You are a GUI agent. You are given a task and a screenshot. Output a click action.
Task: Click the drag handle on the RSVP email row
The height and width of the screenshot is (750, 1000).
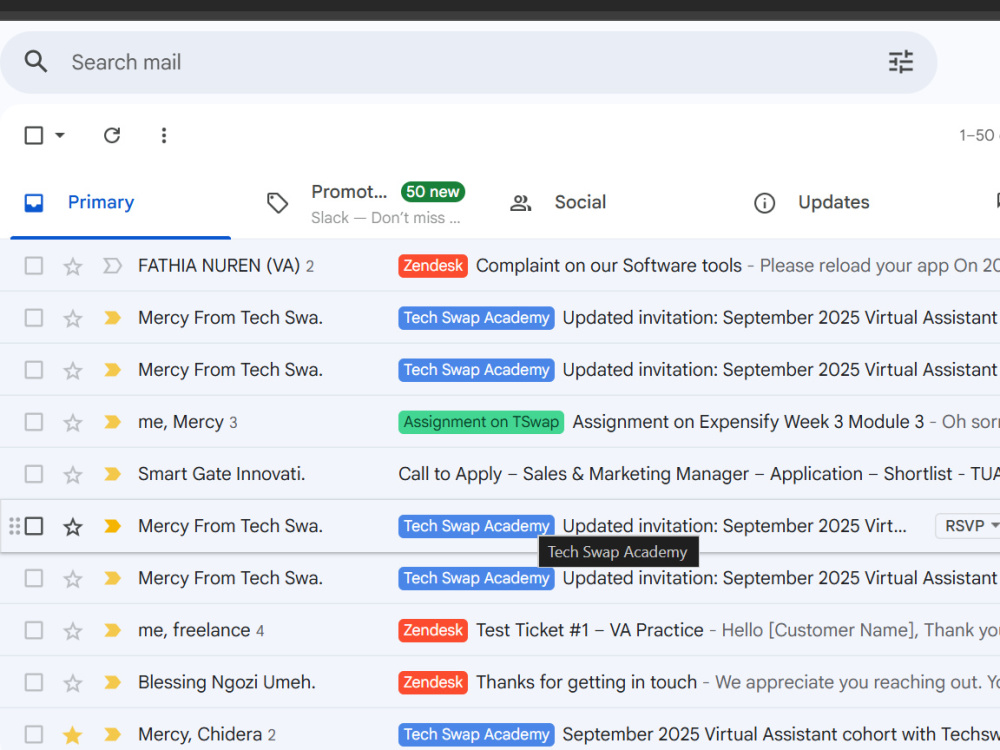pos(15,526)
